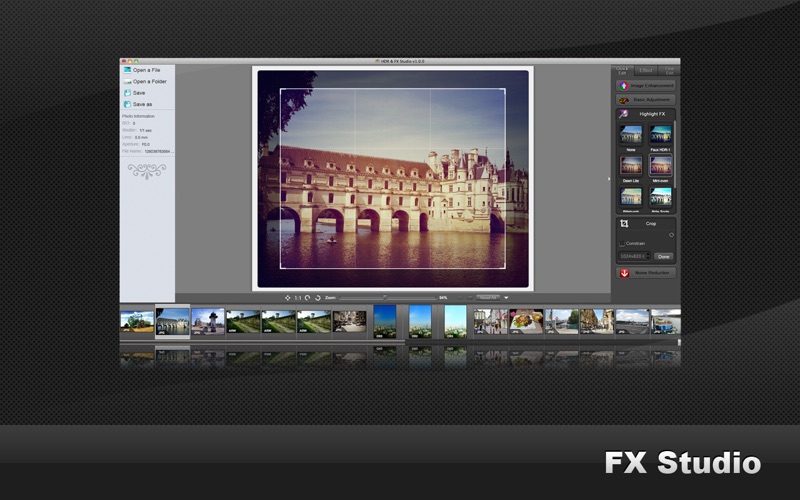
Task: Enable the Constrain checkbox
Action: click(622, 243)
